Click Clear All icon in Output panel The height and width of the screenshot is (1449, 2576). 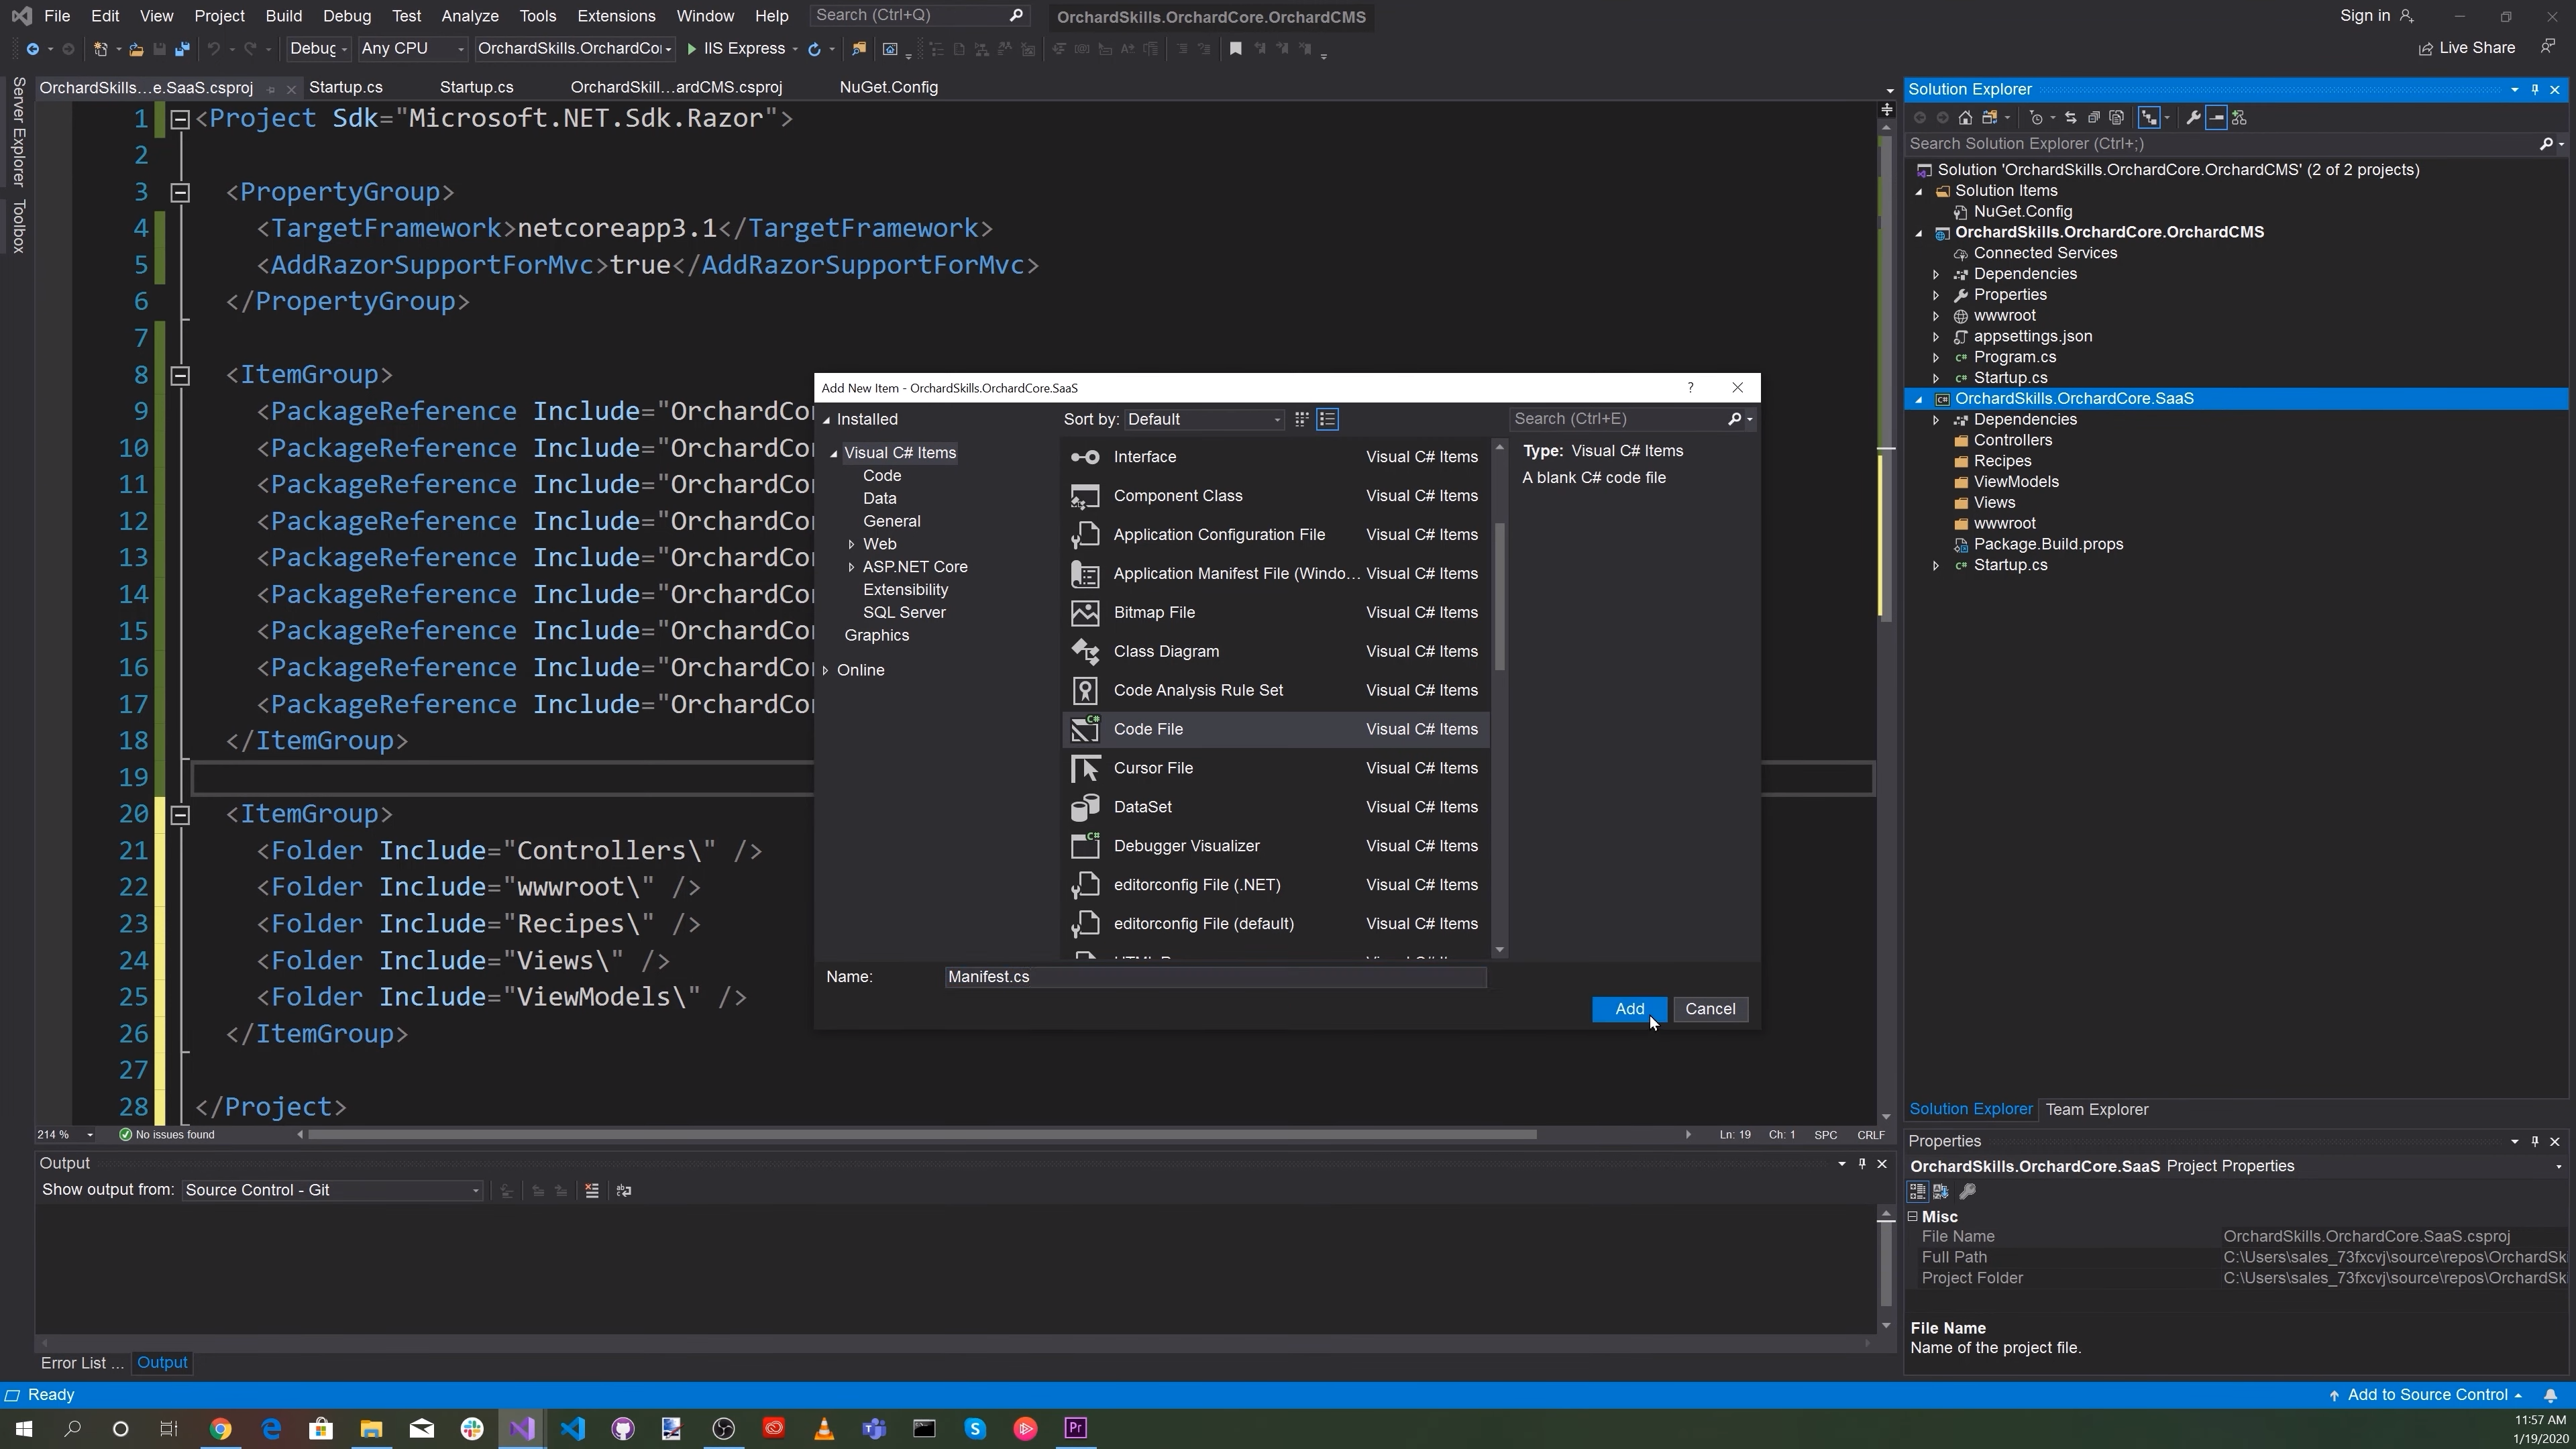tap(592, 1190)
